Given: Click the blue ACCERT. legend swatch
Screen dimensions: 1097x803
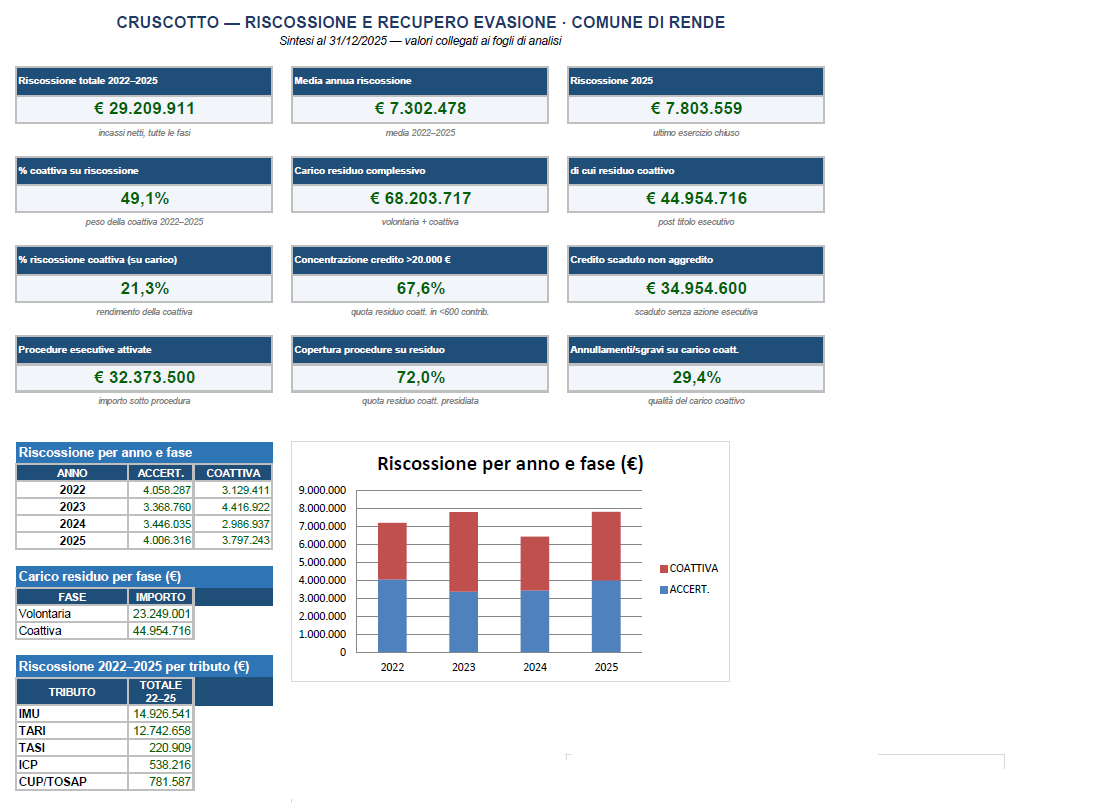Looking at the screenshot, I should point(663,590).
